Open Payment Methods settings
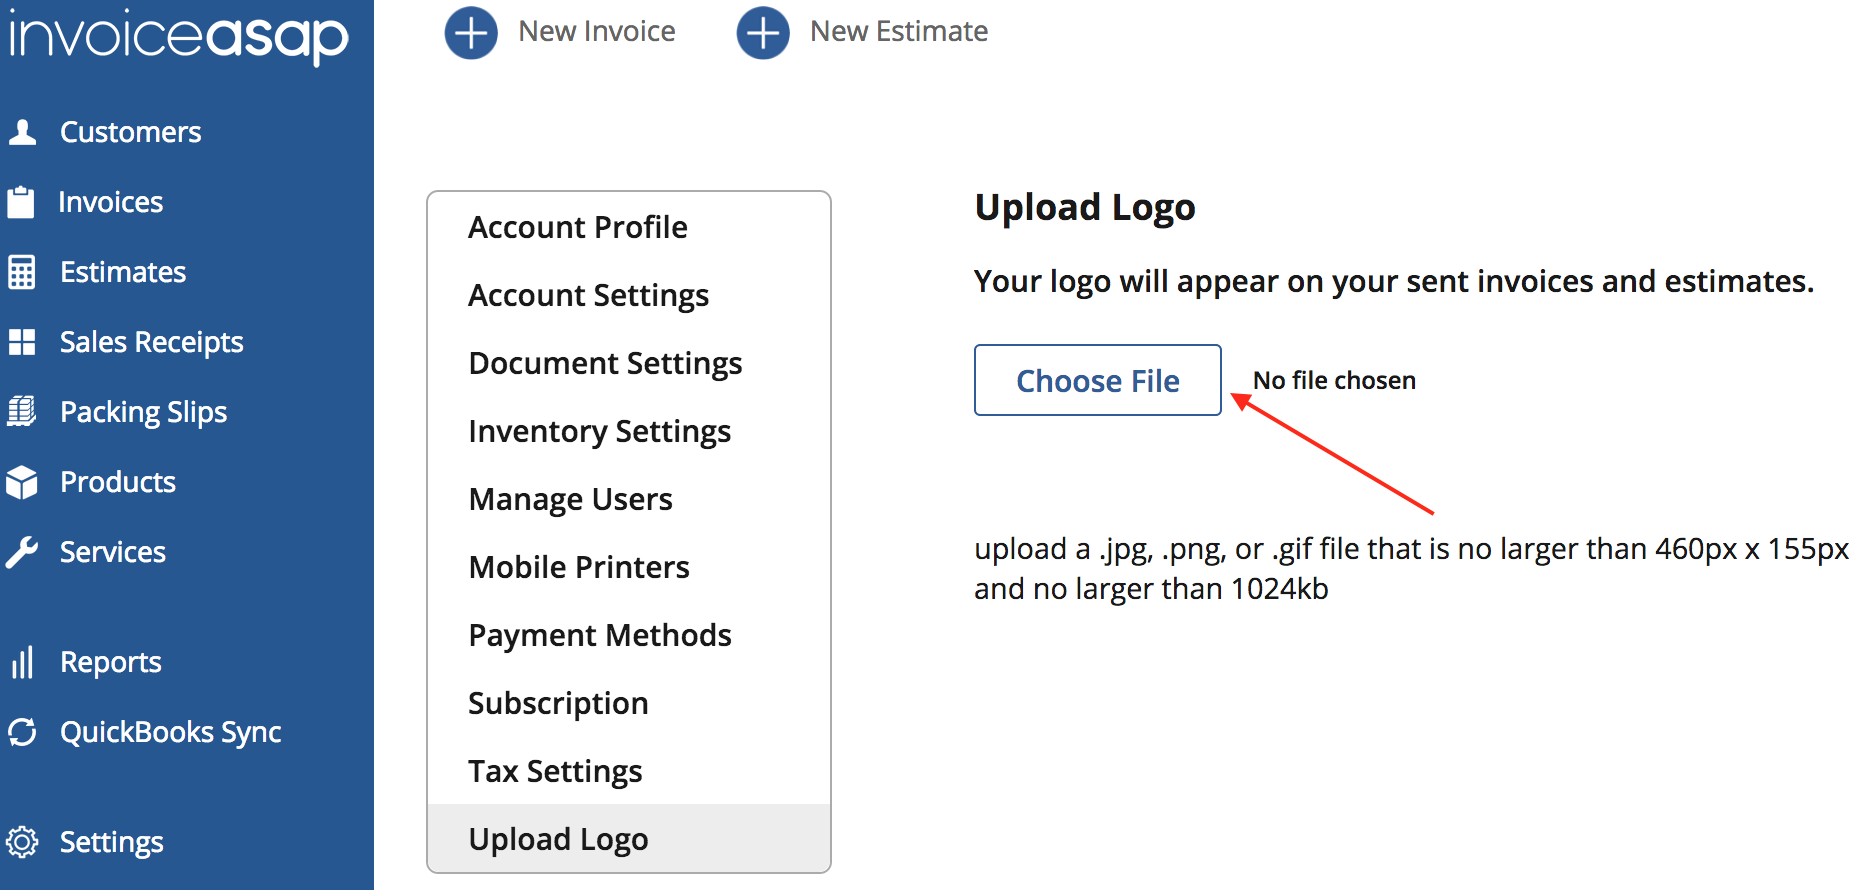The height and width of the screenshot is (890, 1858). [600, 635]
